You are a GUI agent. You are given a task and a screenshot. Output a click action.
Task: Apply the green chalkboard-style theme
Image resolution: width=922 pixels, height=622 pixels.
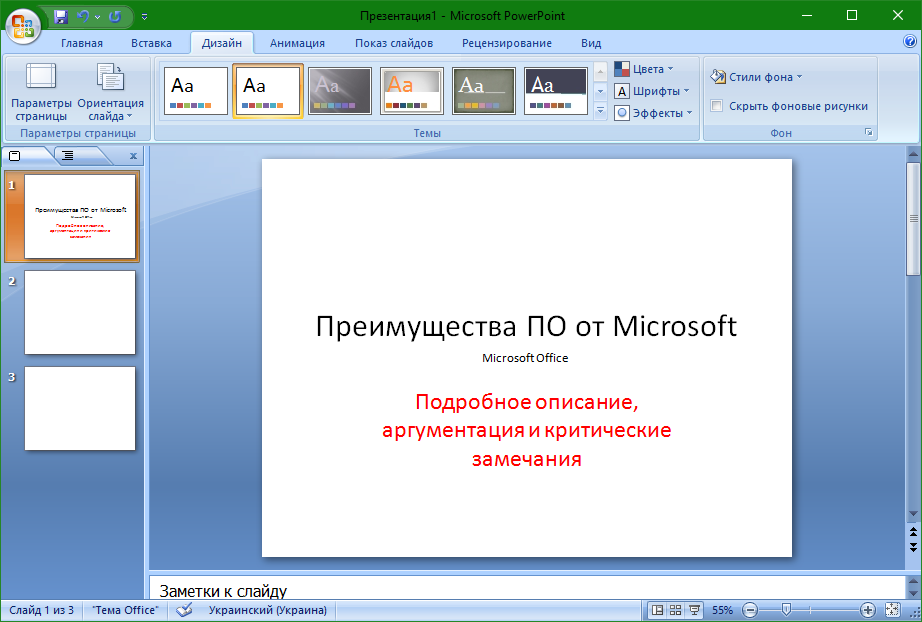(484, 91)
